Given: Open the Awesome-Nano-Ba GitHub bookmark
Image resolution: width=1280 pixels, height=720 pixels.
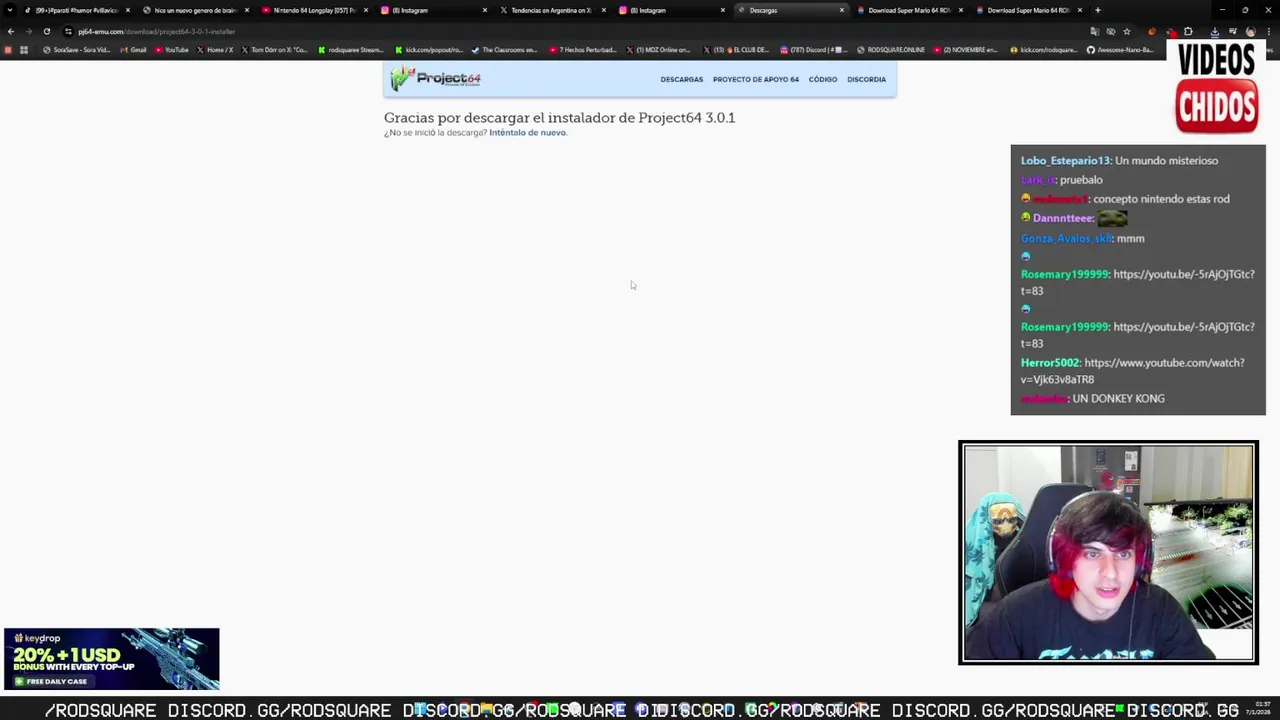Looking at the screenshot, I should pyautogui.click(x=1120, y=50).
